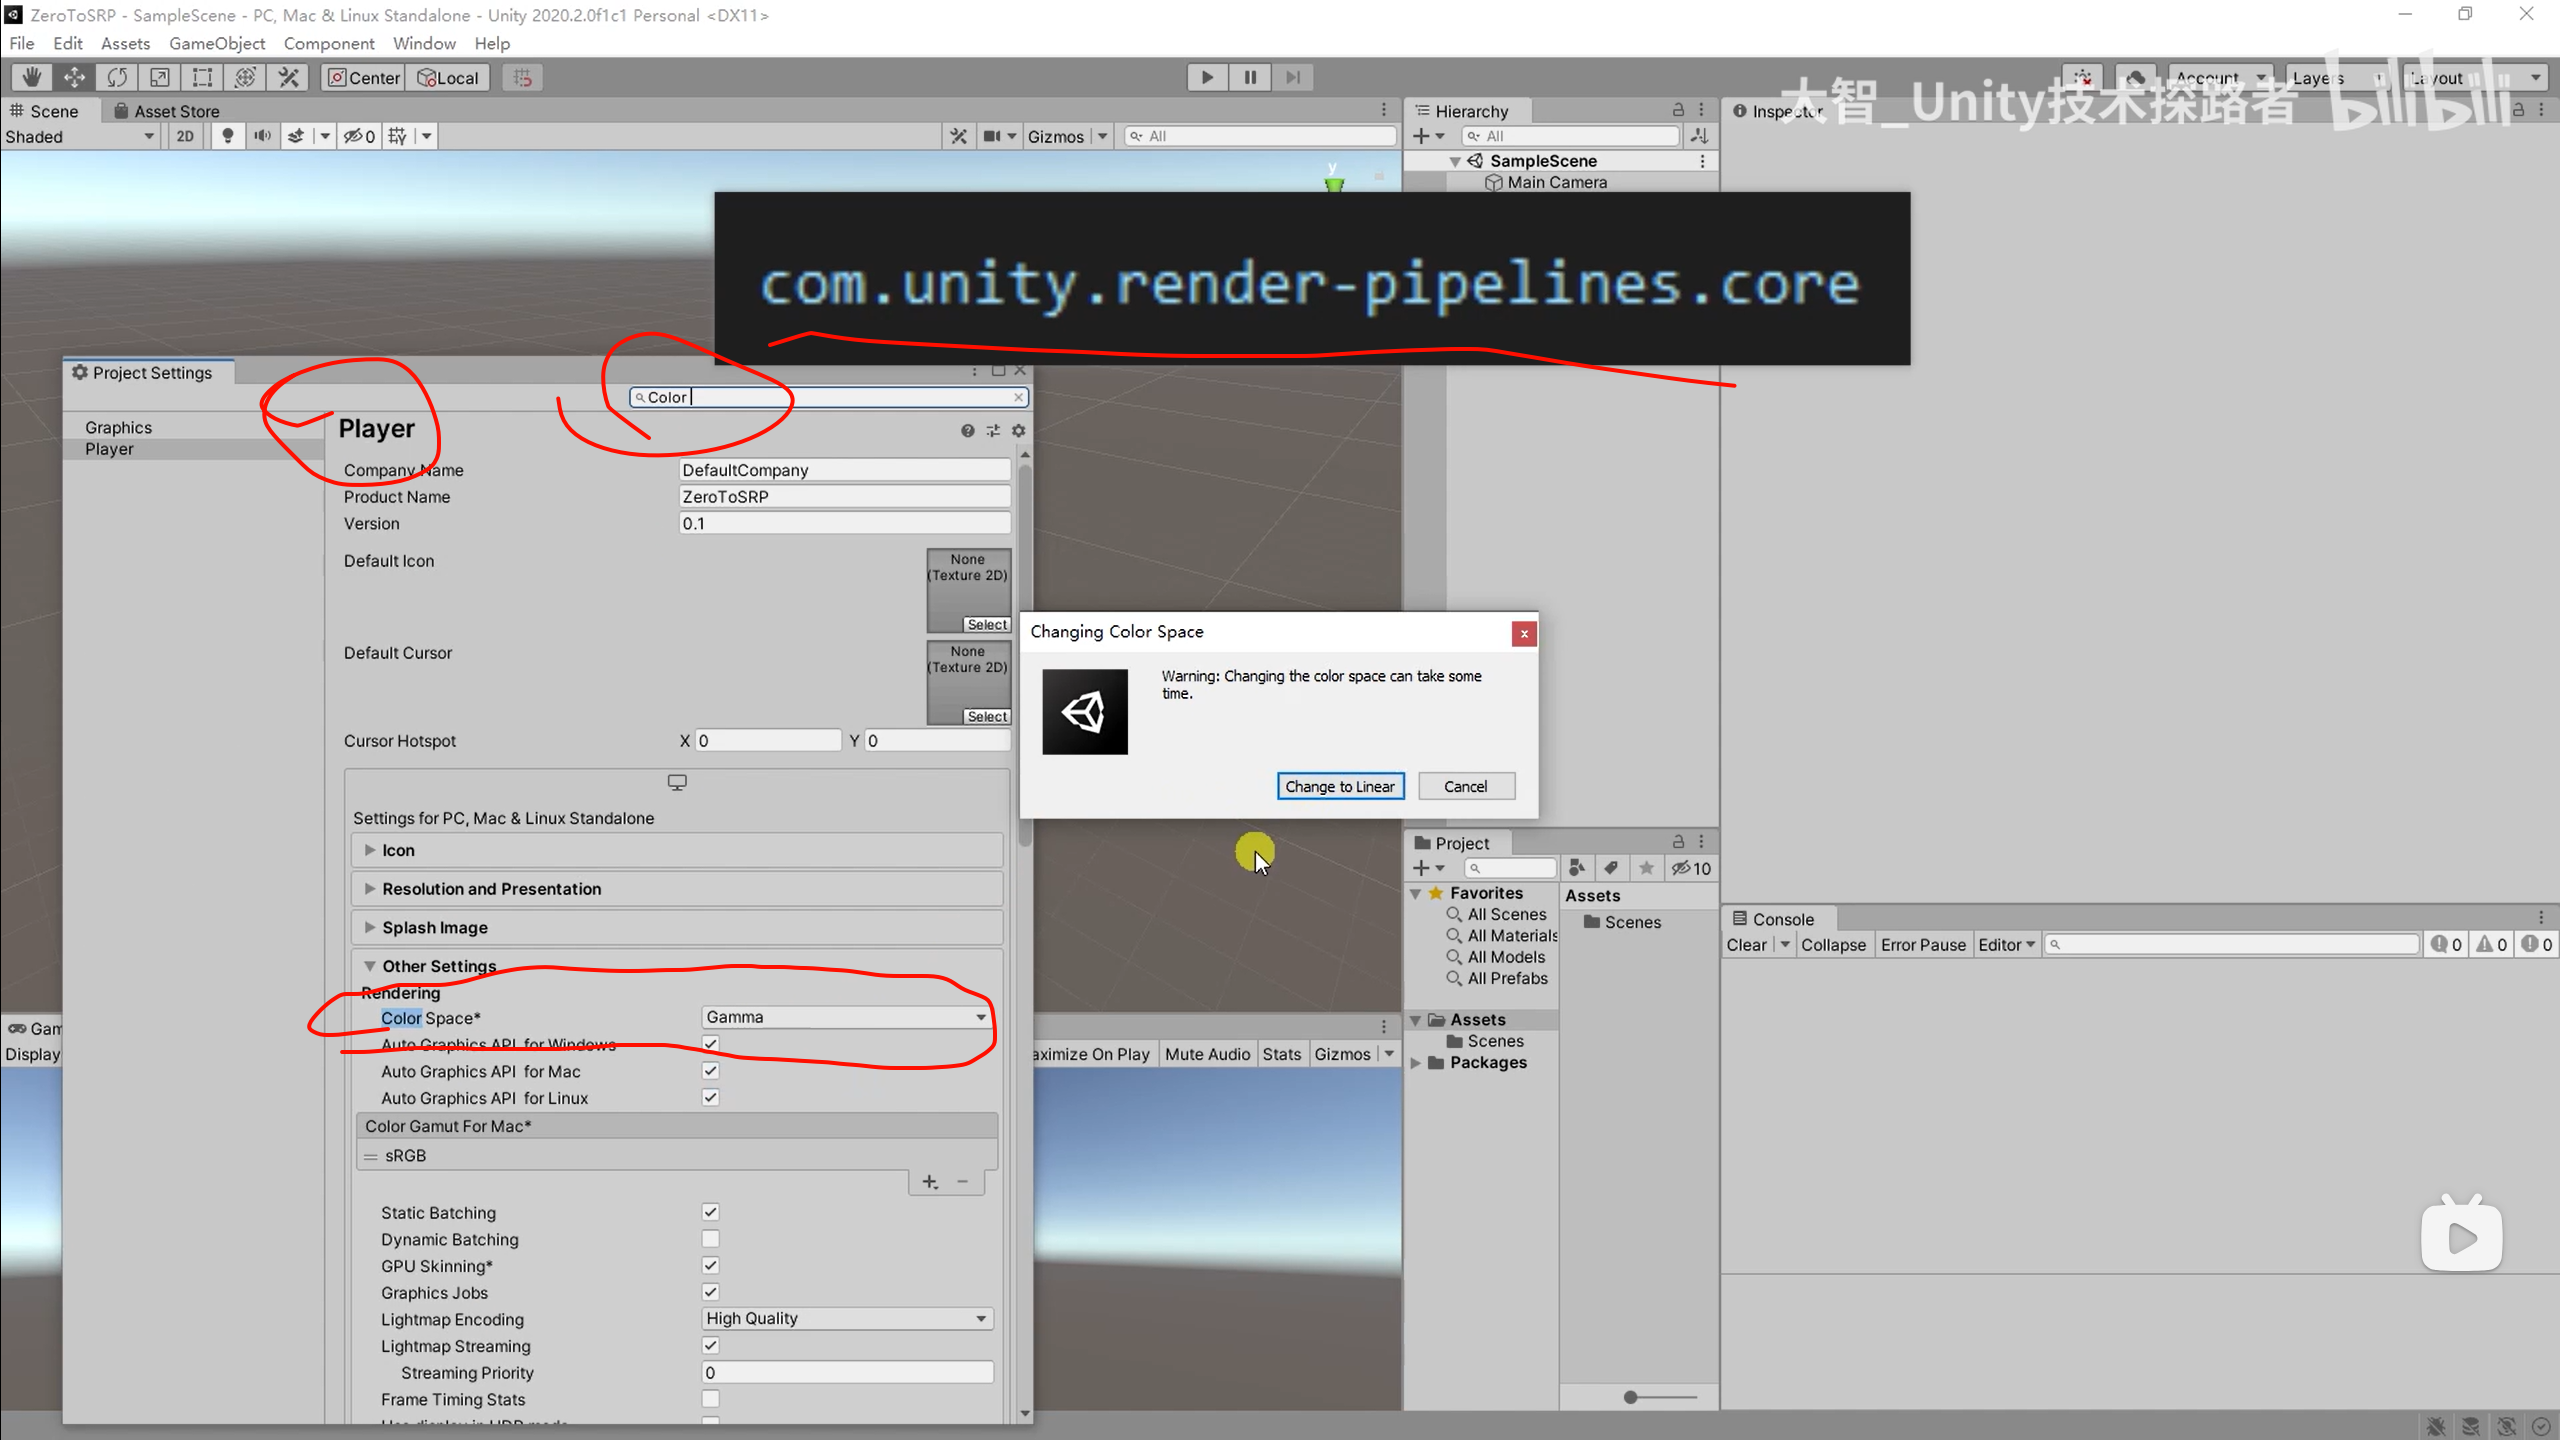Toggle Local handle rotation button
The width and height of the screenshot is (2560, 1440).
click(448, 77)
